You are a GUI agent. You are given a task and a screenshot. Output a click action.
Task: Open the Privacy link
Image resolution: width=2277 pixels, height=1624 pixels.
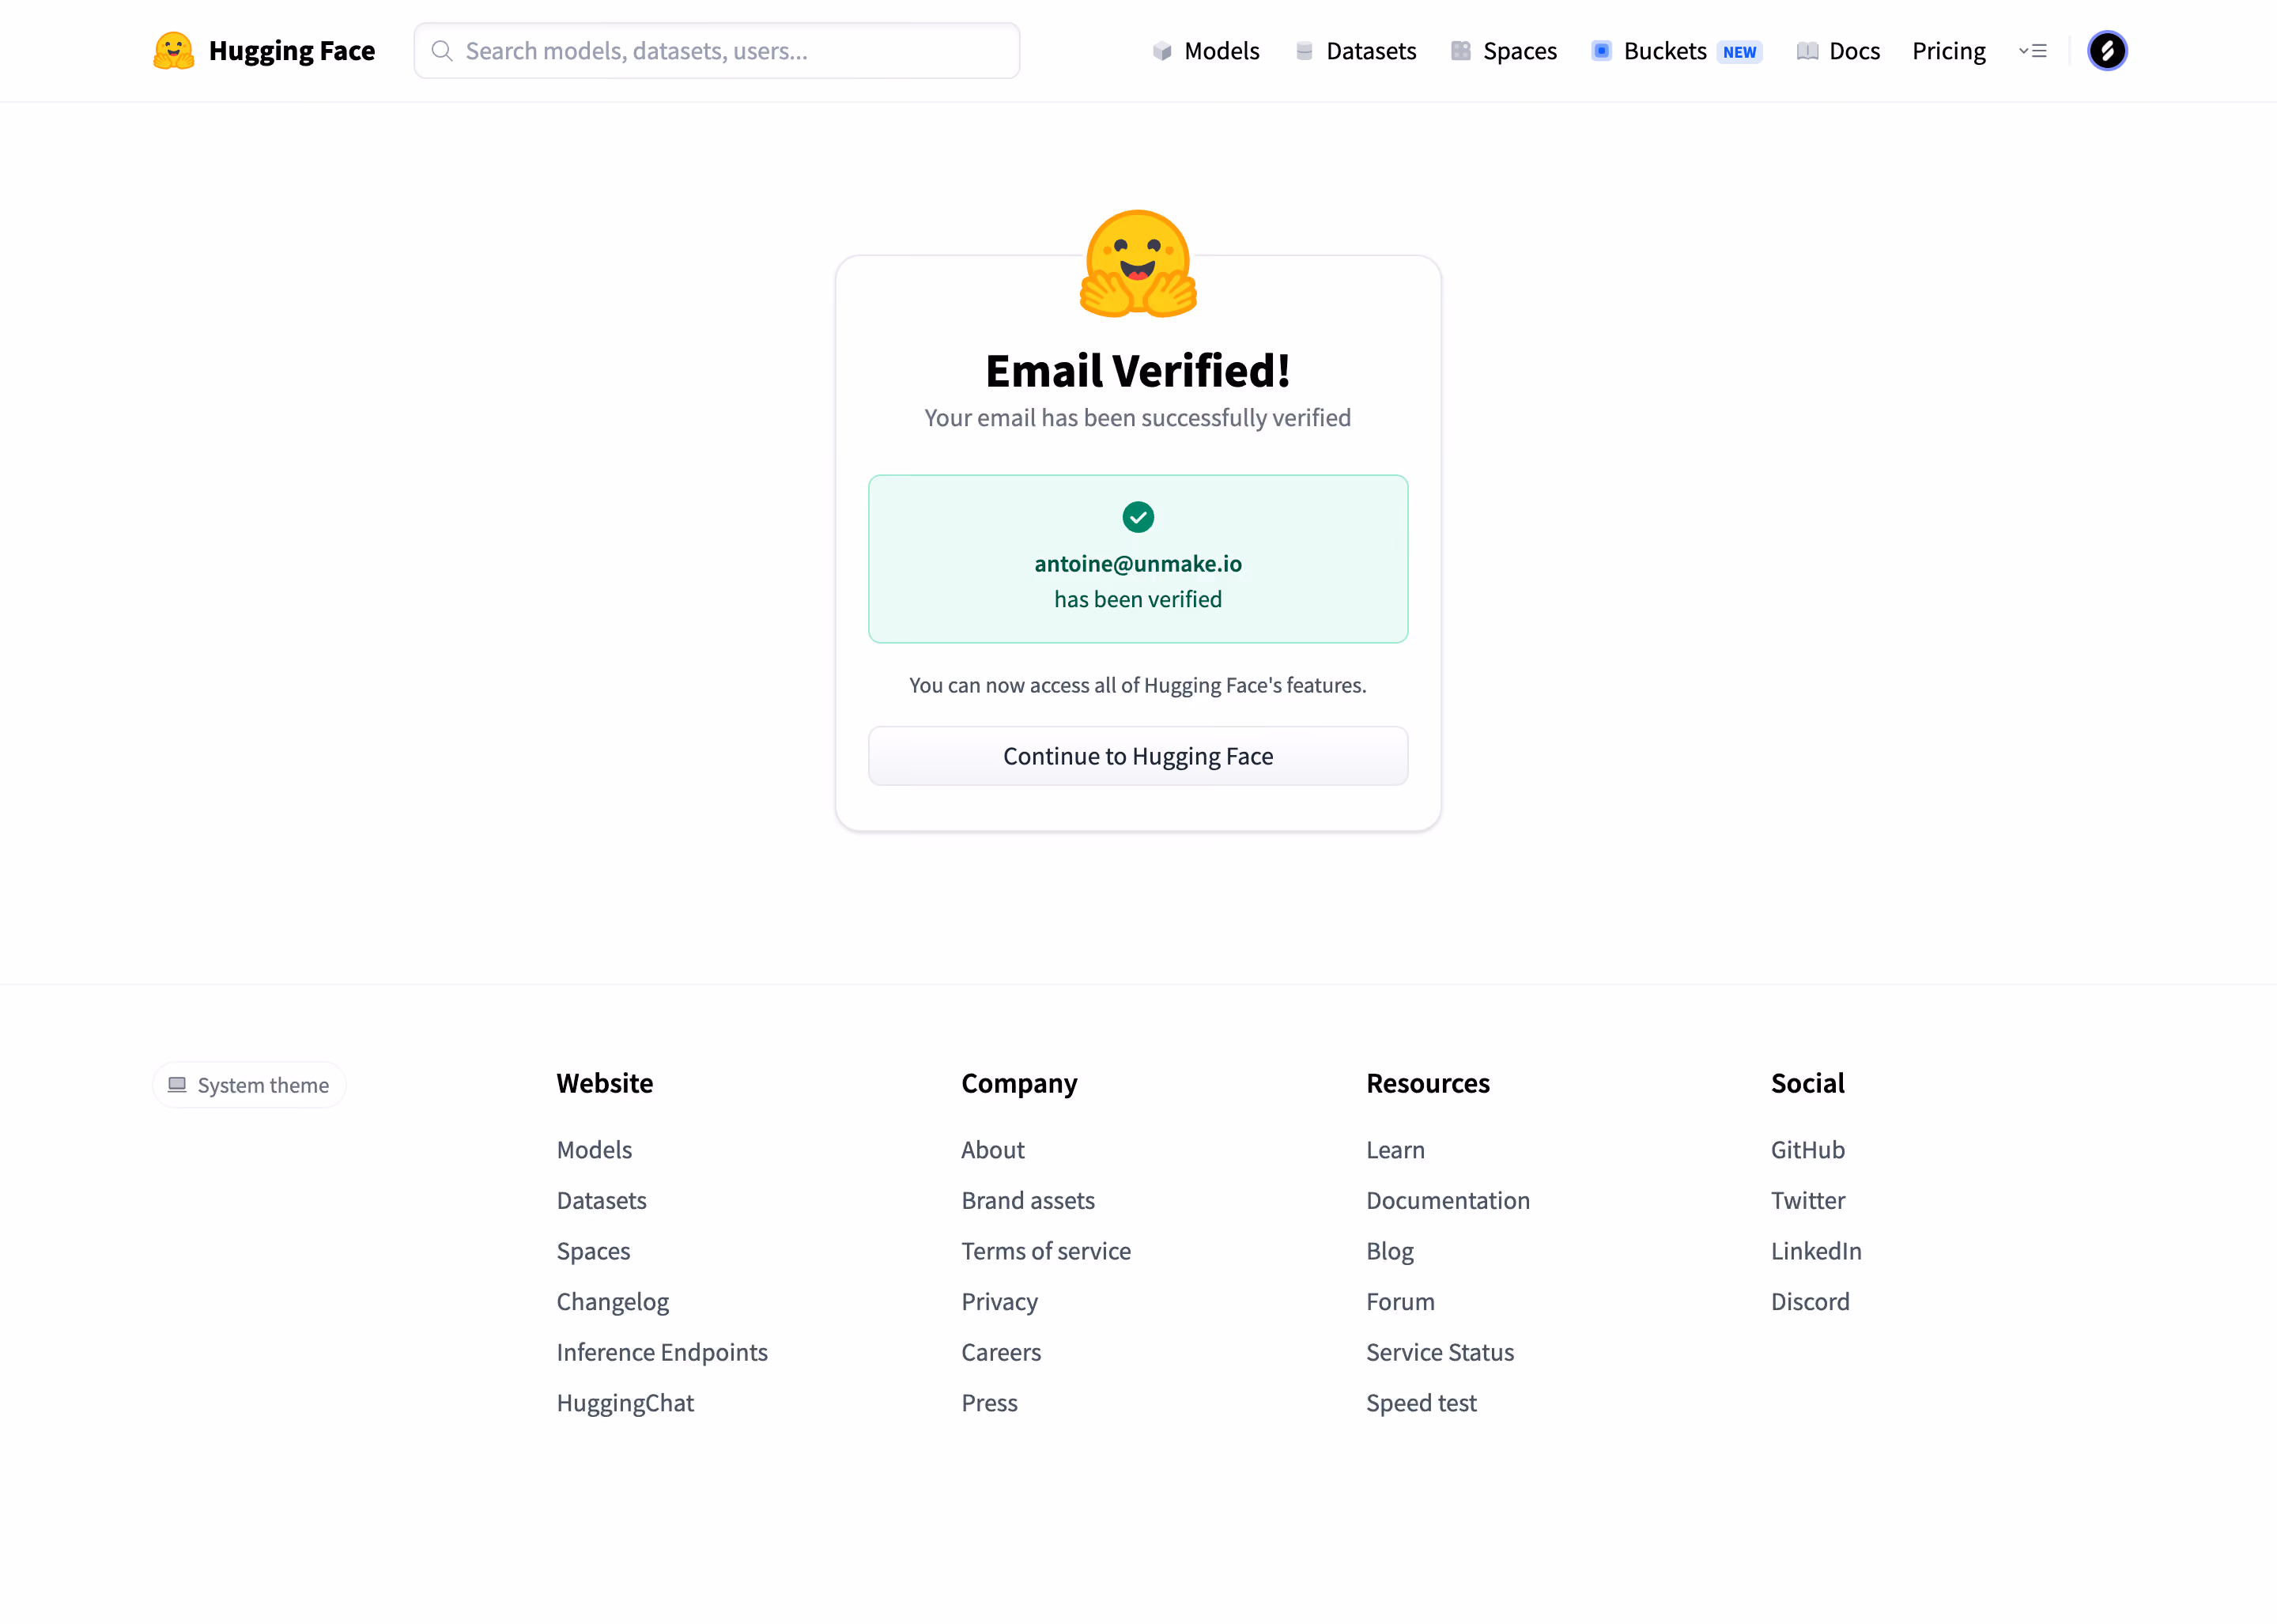pos(999,1302)
